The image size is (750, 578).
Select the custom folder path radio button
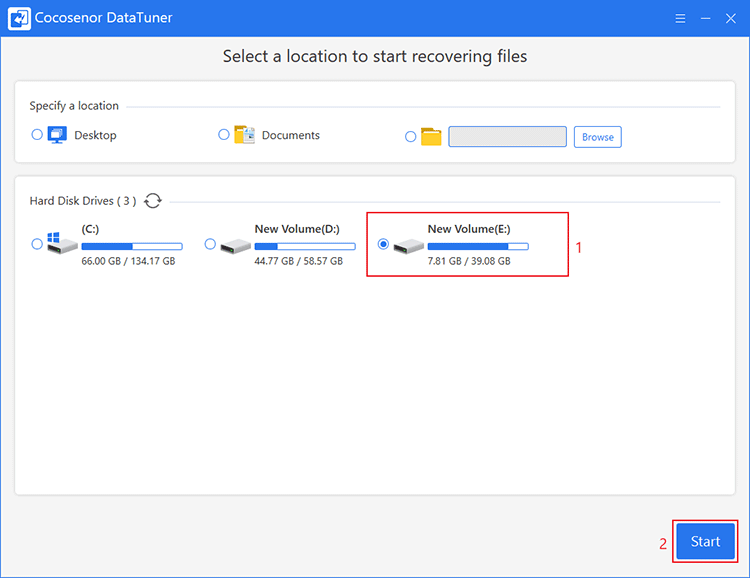pos(410,137)
